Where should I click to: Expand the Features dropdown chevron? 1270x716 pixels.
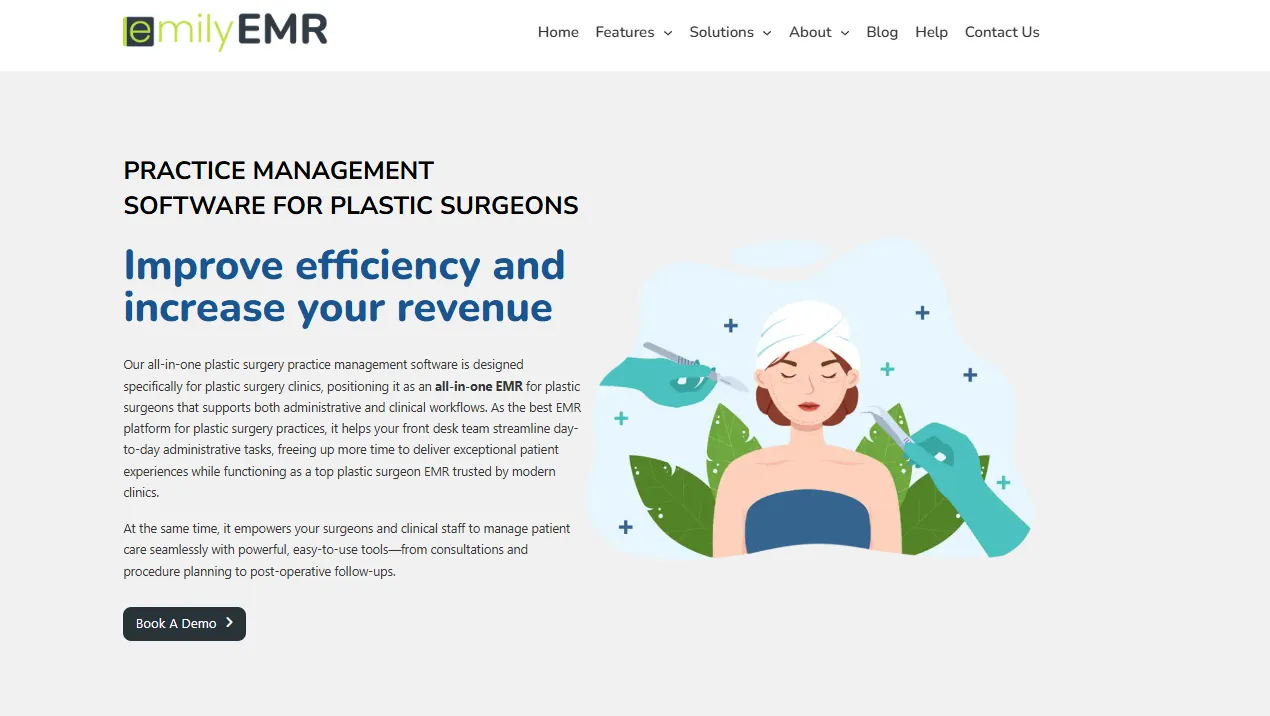668,33
